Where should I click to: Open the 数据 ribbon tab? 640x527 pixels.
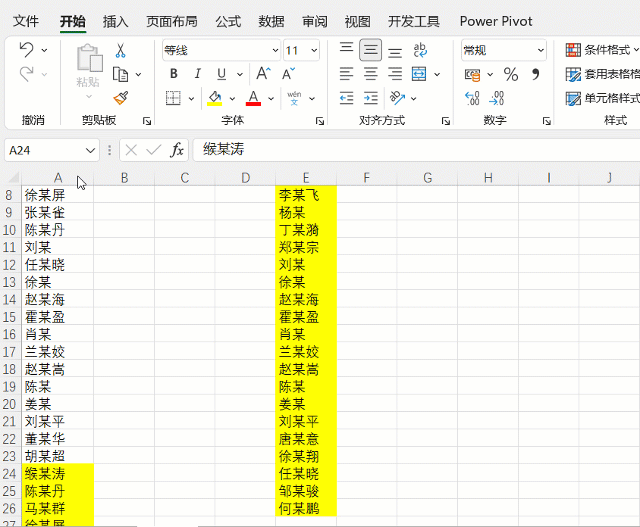point(271,21)
